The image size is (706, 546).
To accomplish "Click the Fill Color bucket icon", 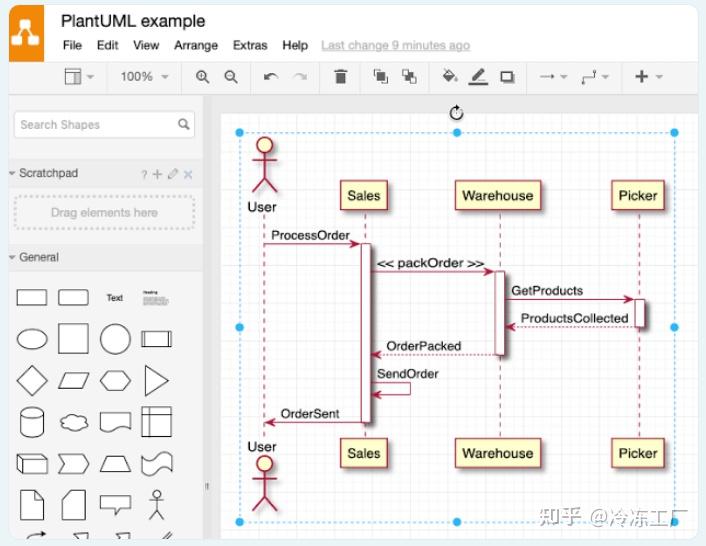I will pyautogui.click(x=450, y=76).
